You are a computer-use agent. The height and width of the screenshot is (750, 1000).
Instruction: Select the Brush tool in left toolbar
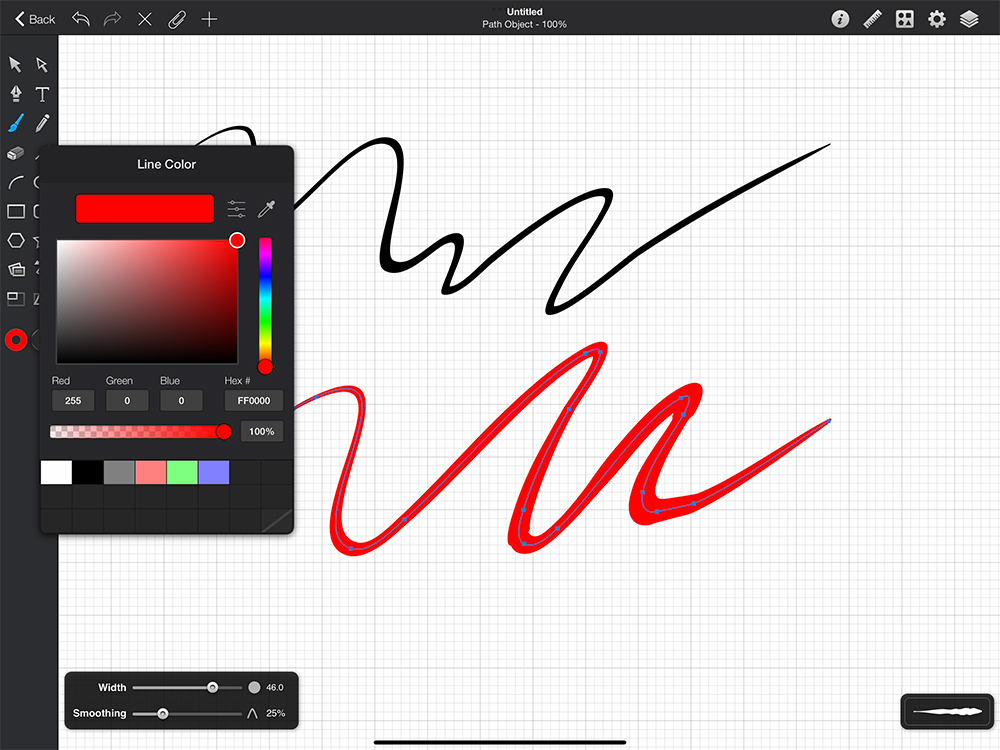point(16,123)
